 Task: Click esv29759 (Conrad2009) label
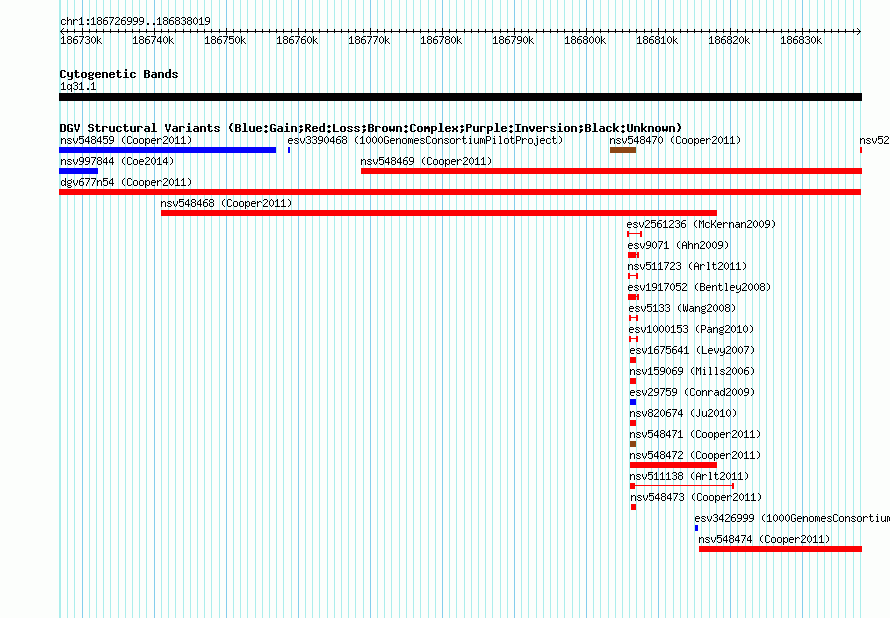[x=692, y=392]
